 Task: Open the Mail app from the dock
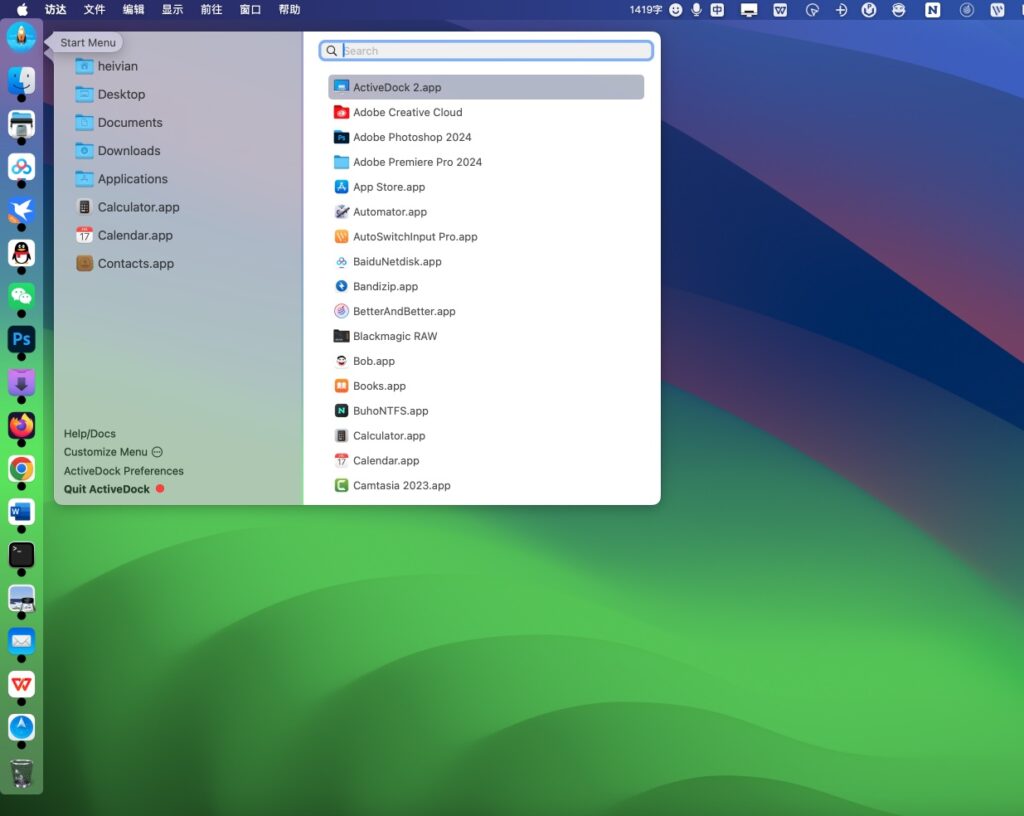tap(21, 641)
